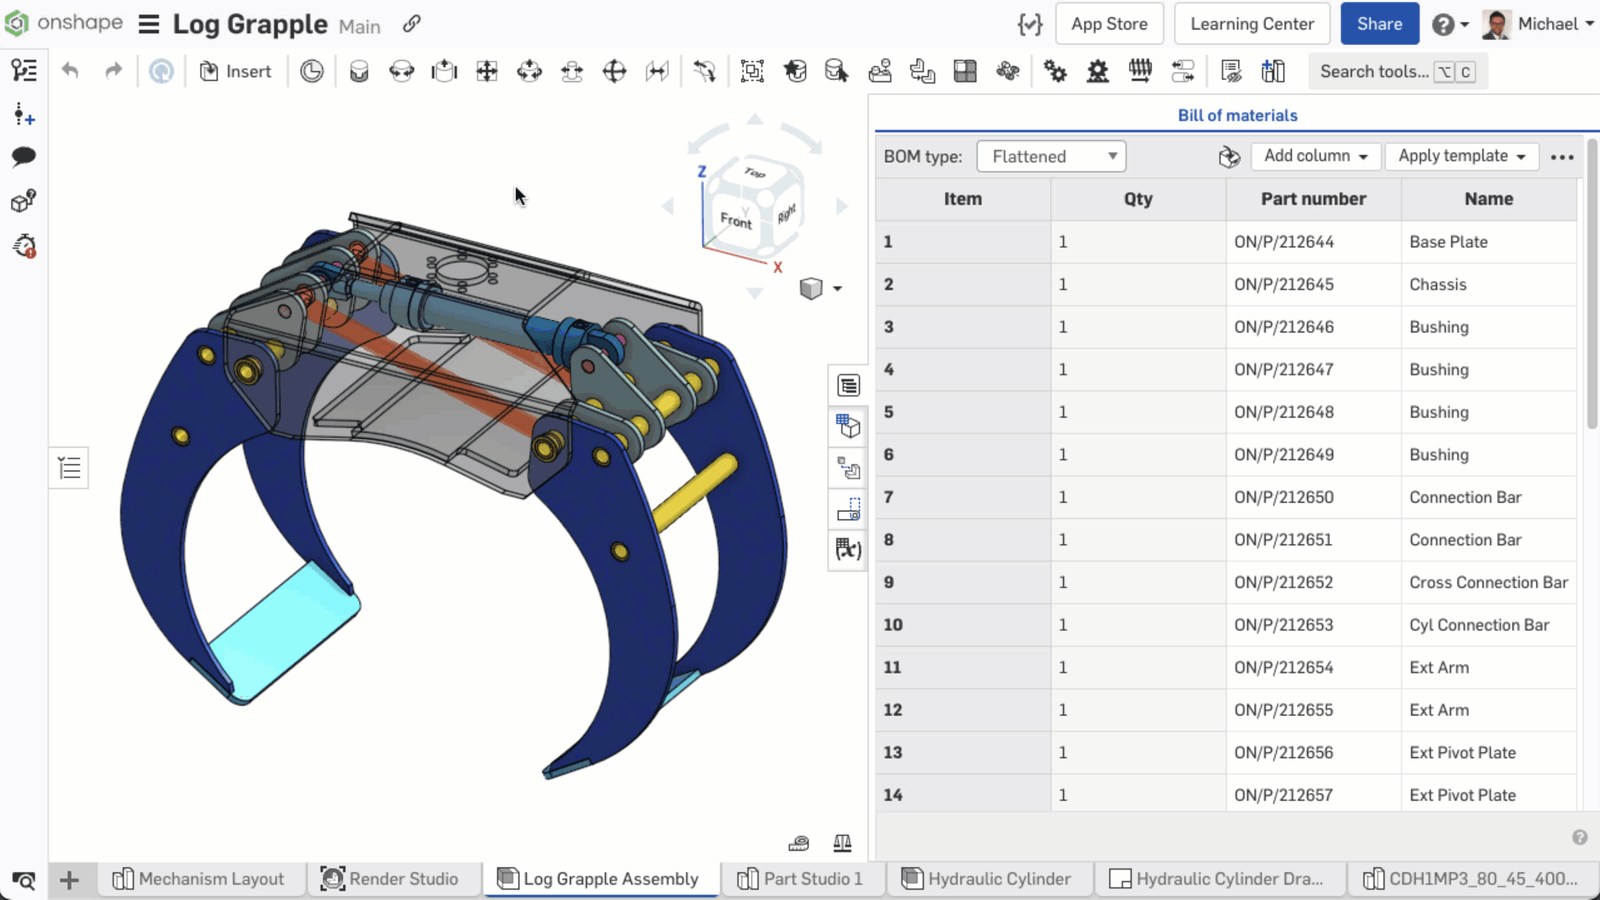Click the Share button

click(1379, 24)
